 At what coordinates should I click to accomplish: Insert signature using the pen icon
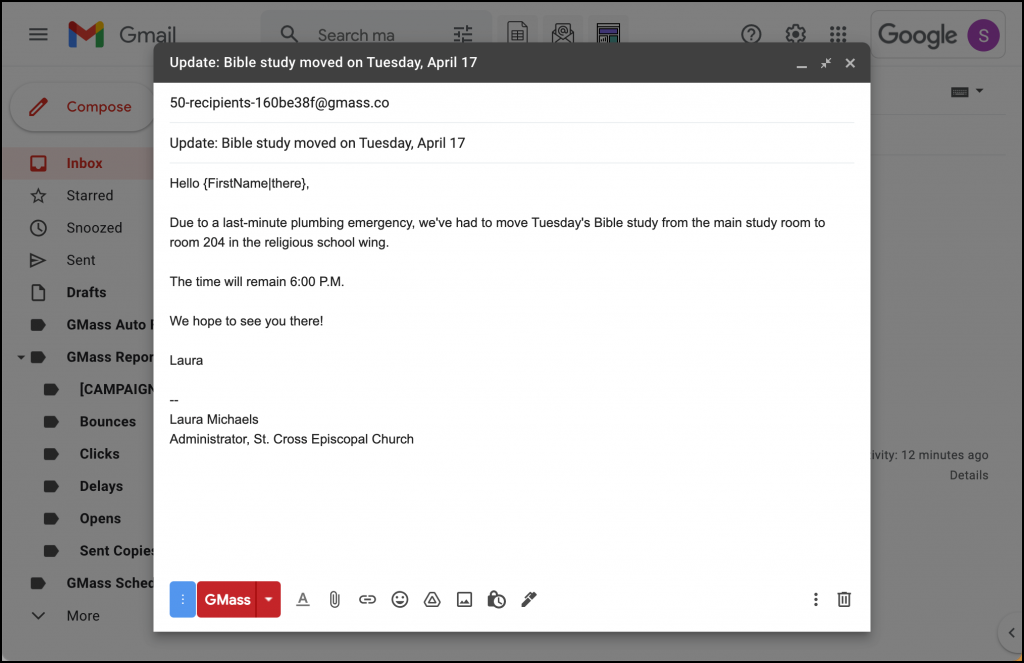(529, 599)
